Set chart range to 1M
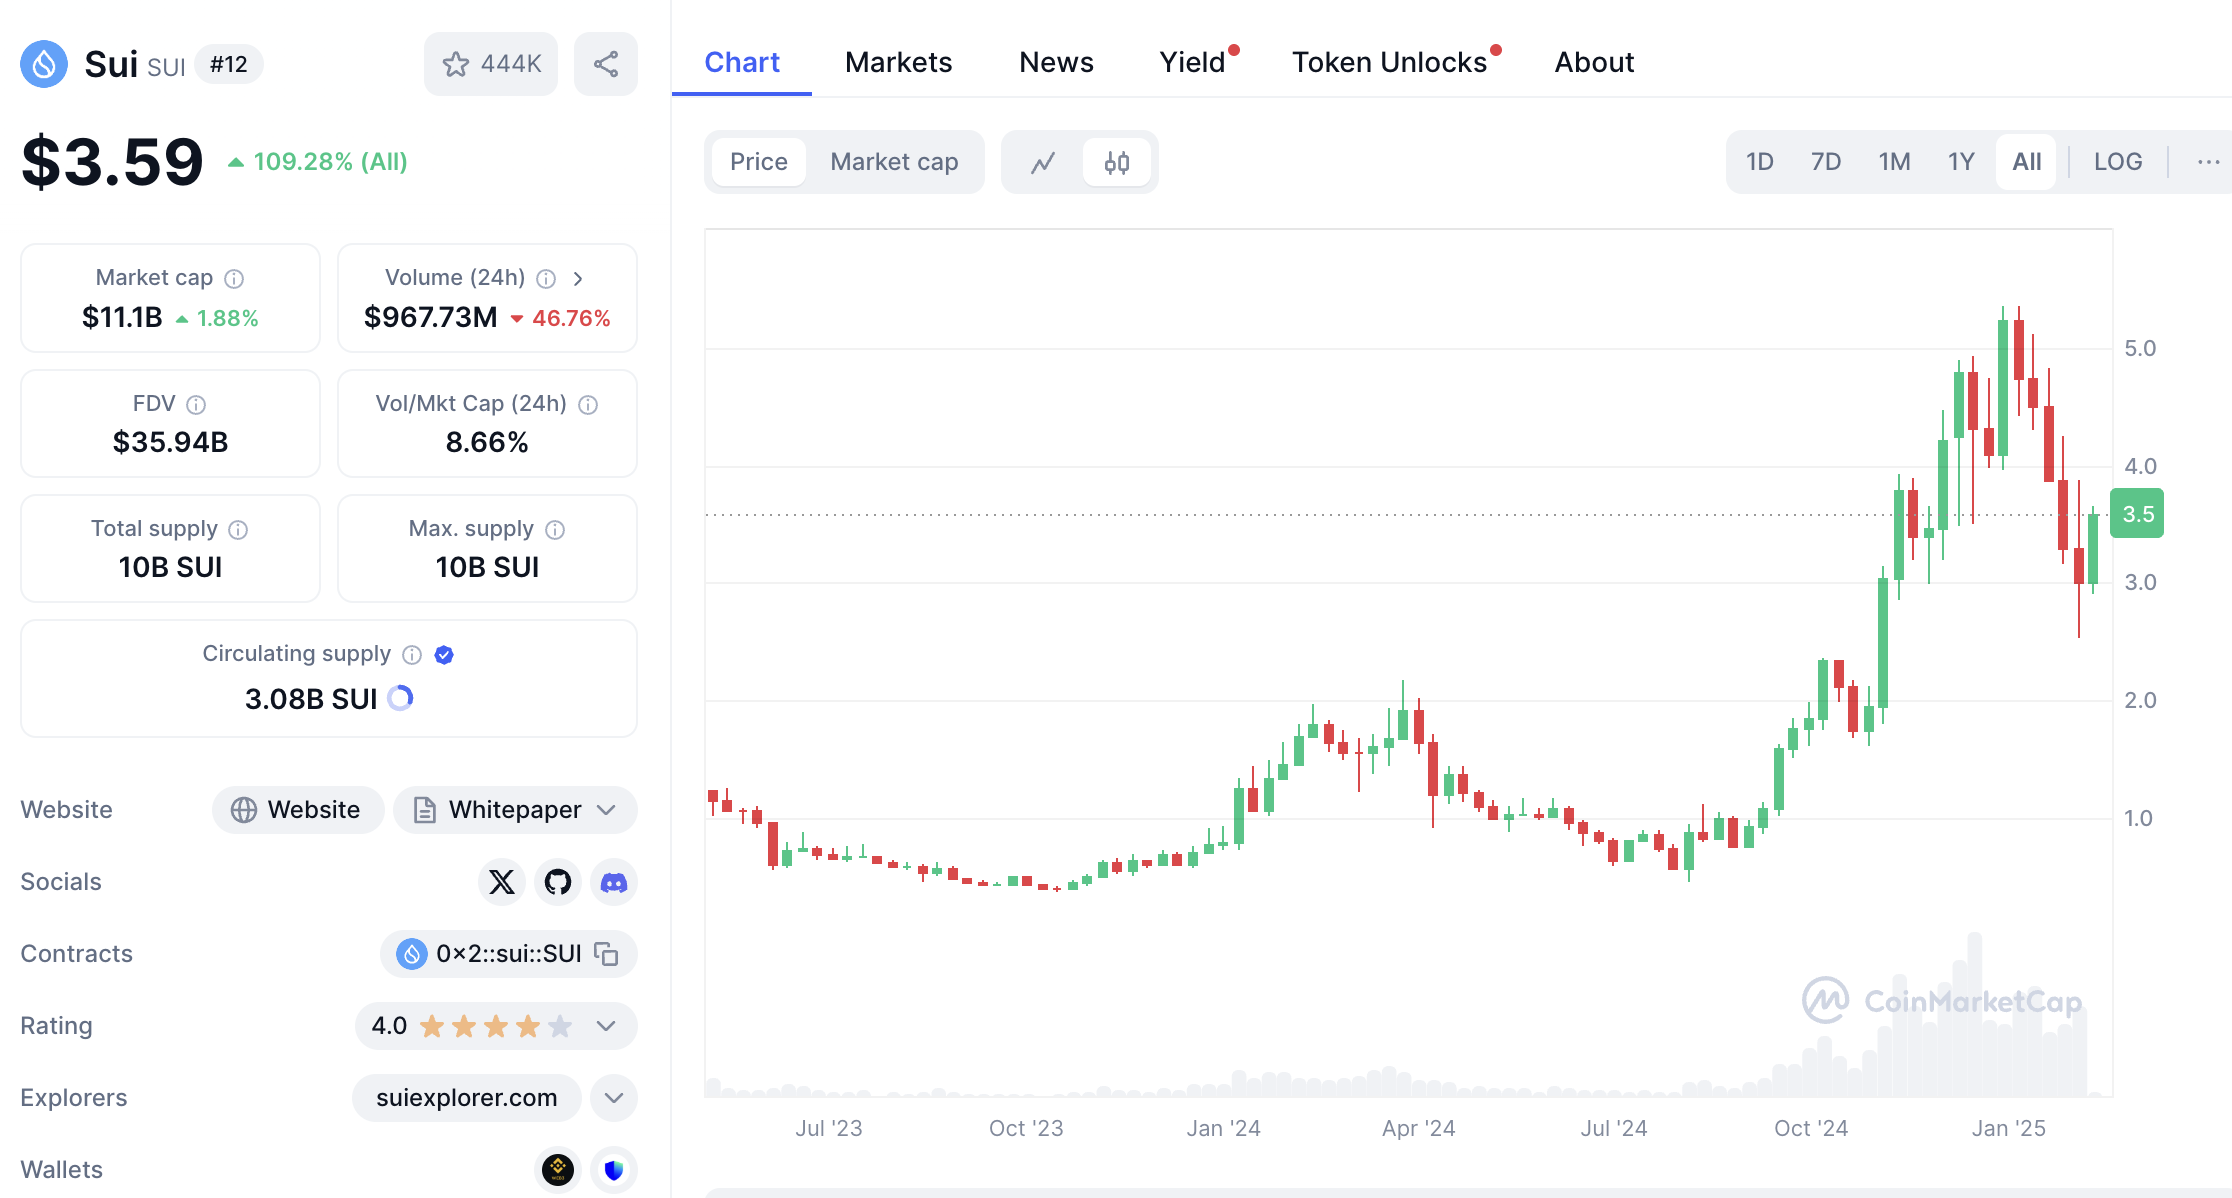The height and width of the screenshot is (1198, 2232). (1894, 162)
